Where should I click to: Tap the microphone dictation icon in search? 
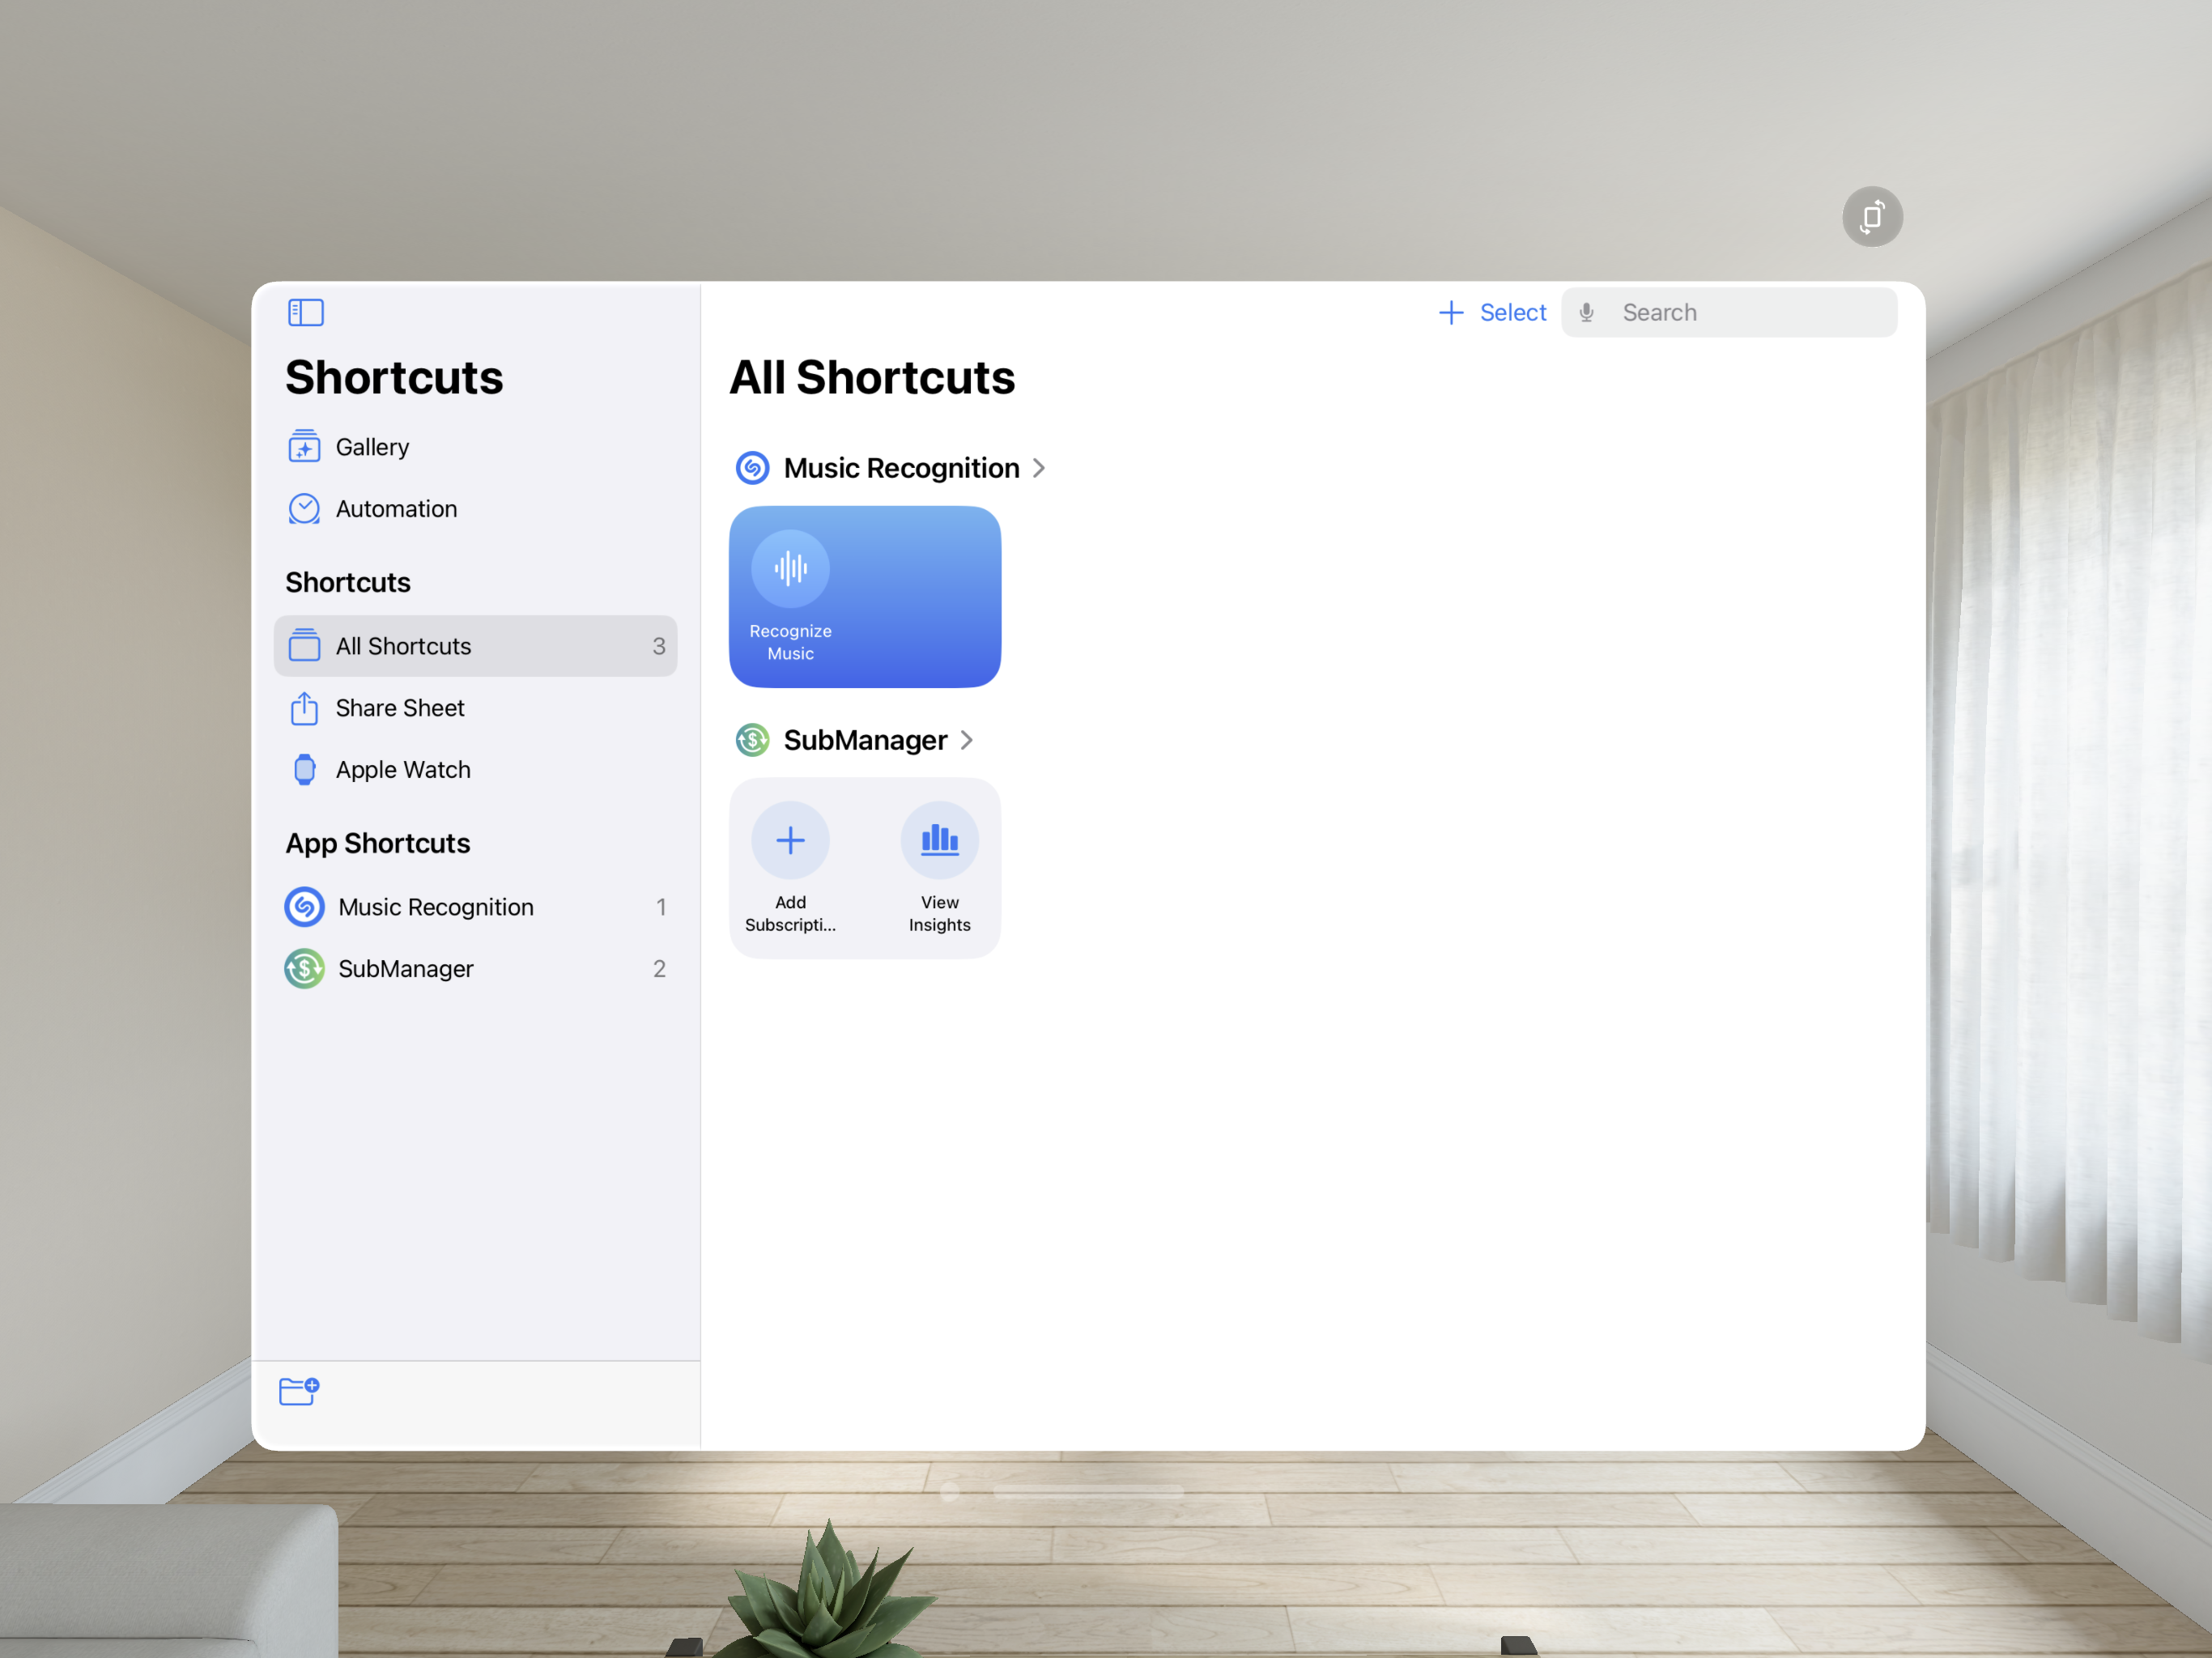[1587, 313]
